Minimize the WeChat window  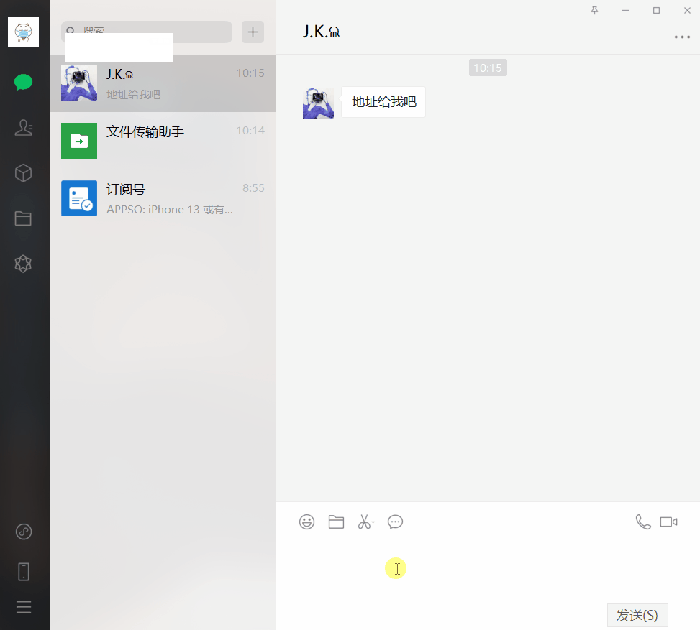click(625, 10)
